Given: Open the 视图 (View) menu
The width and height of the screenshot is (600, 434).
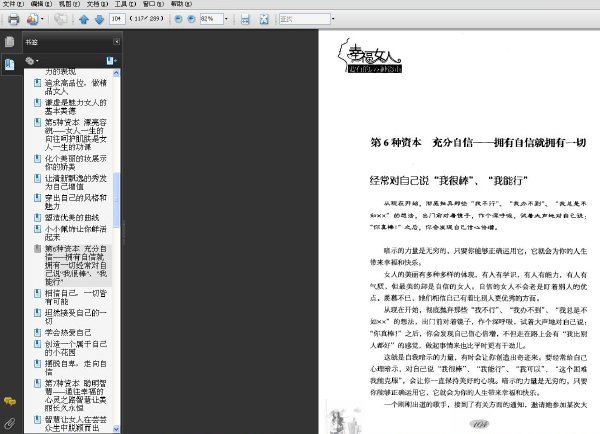Looking at the screenshot, I should tap(69, 4).
